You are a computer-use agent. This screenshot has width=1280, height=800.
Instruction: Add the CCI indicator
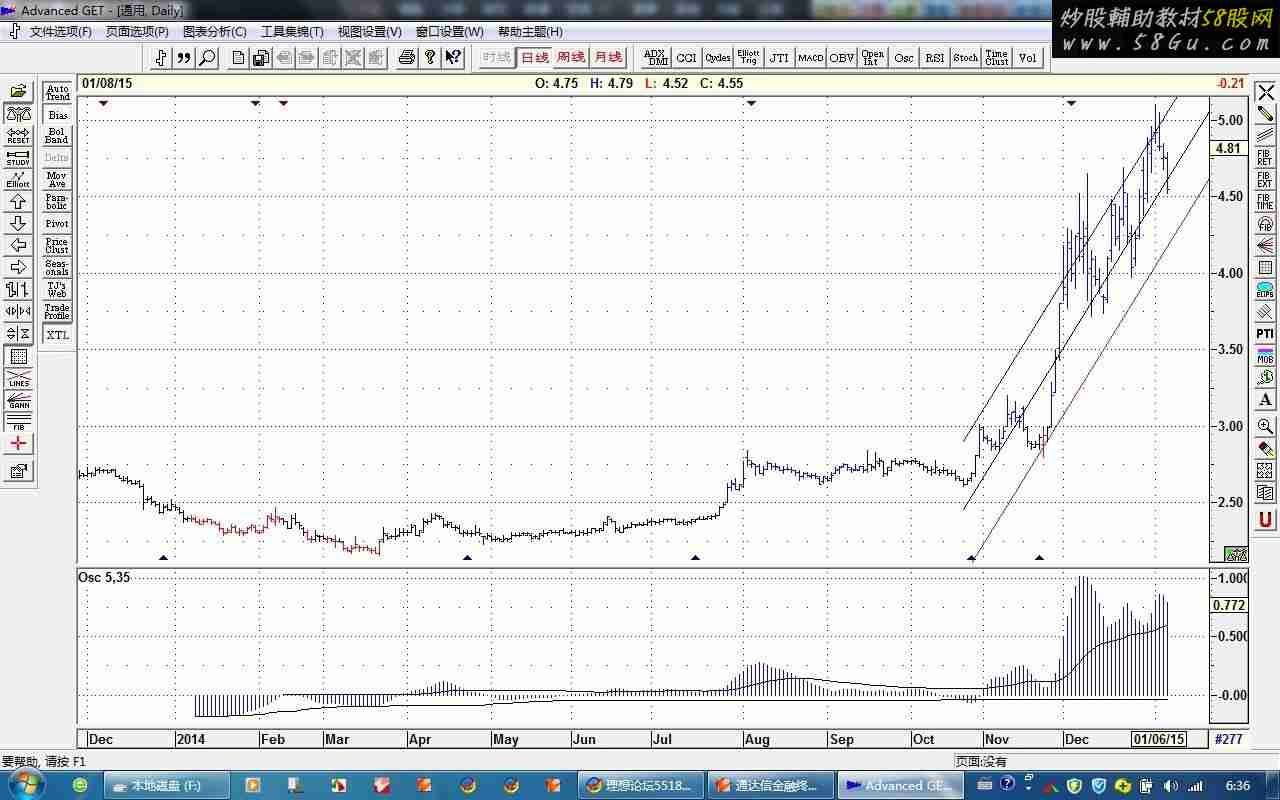686,58
